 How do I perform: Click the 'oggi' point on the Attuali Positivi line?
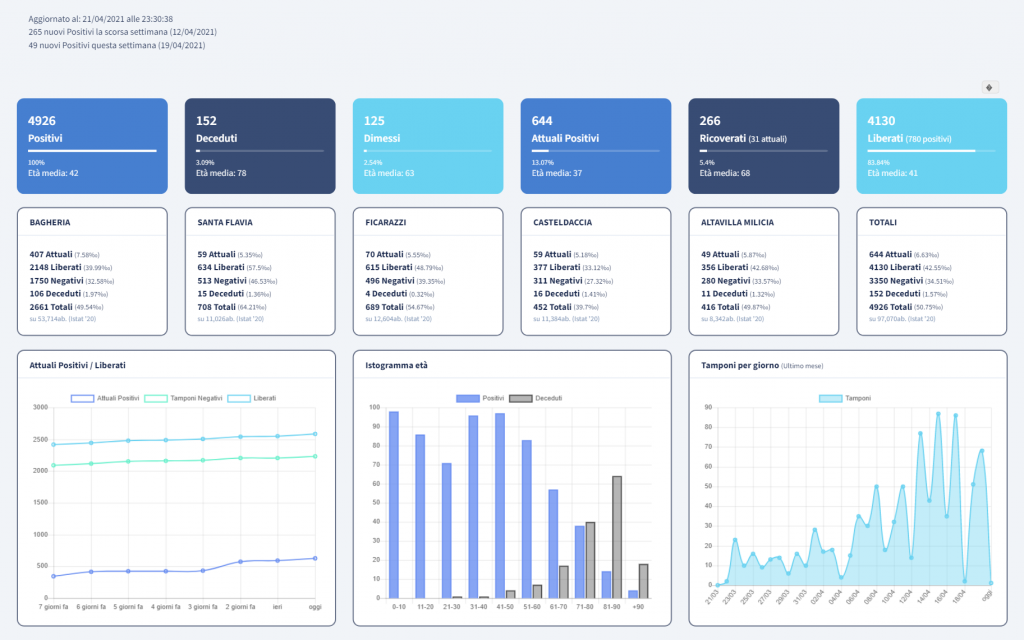coord(315,558)
